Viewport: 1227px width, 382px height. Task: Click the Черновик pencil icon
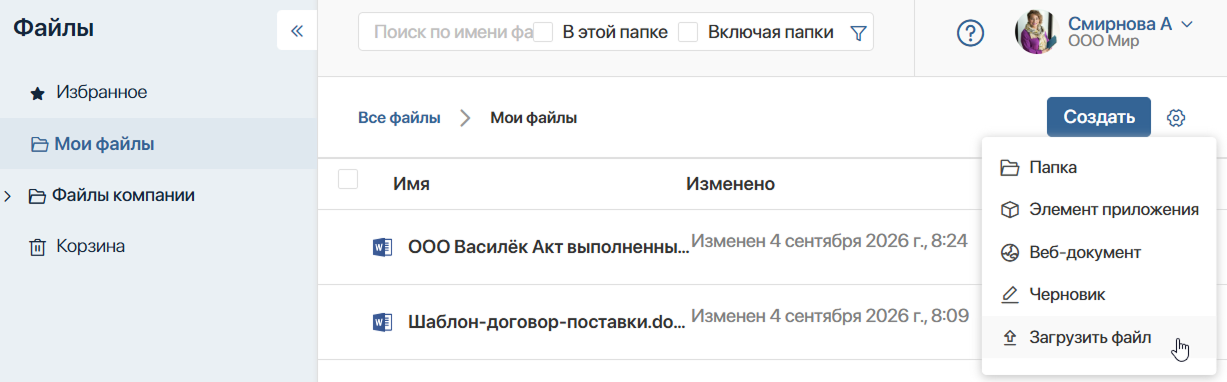tap(1009, 295)
